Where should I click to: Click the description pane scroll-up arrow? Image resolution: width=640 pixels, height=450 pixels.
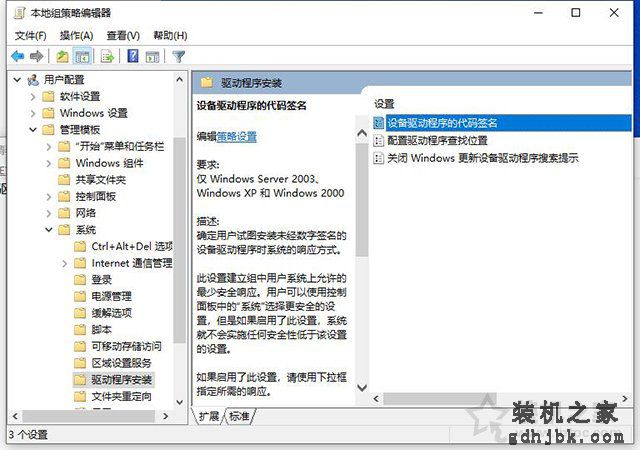(x=362, y=133)
